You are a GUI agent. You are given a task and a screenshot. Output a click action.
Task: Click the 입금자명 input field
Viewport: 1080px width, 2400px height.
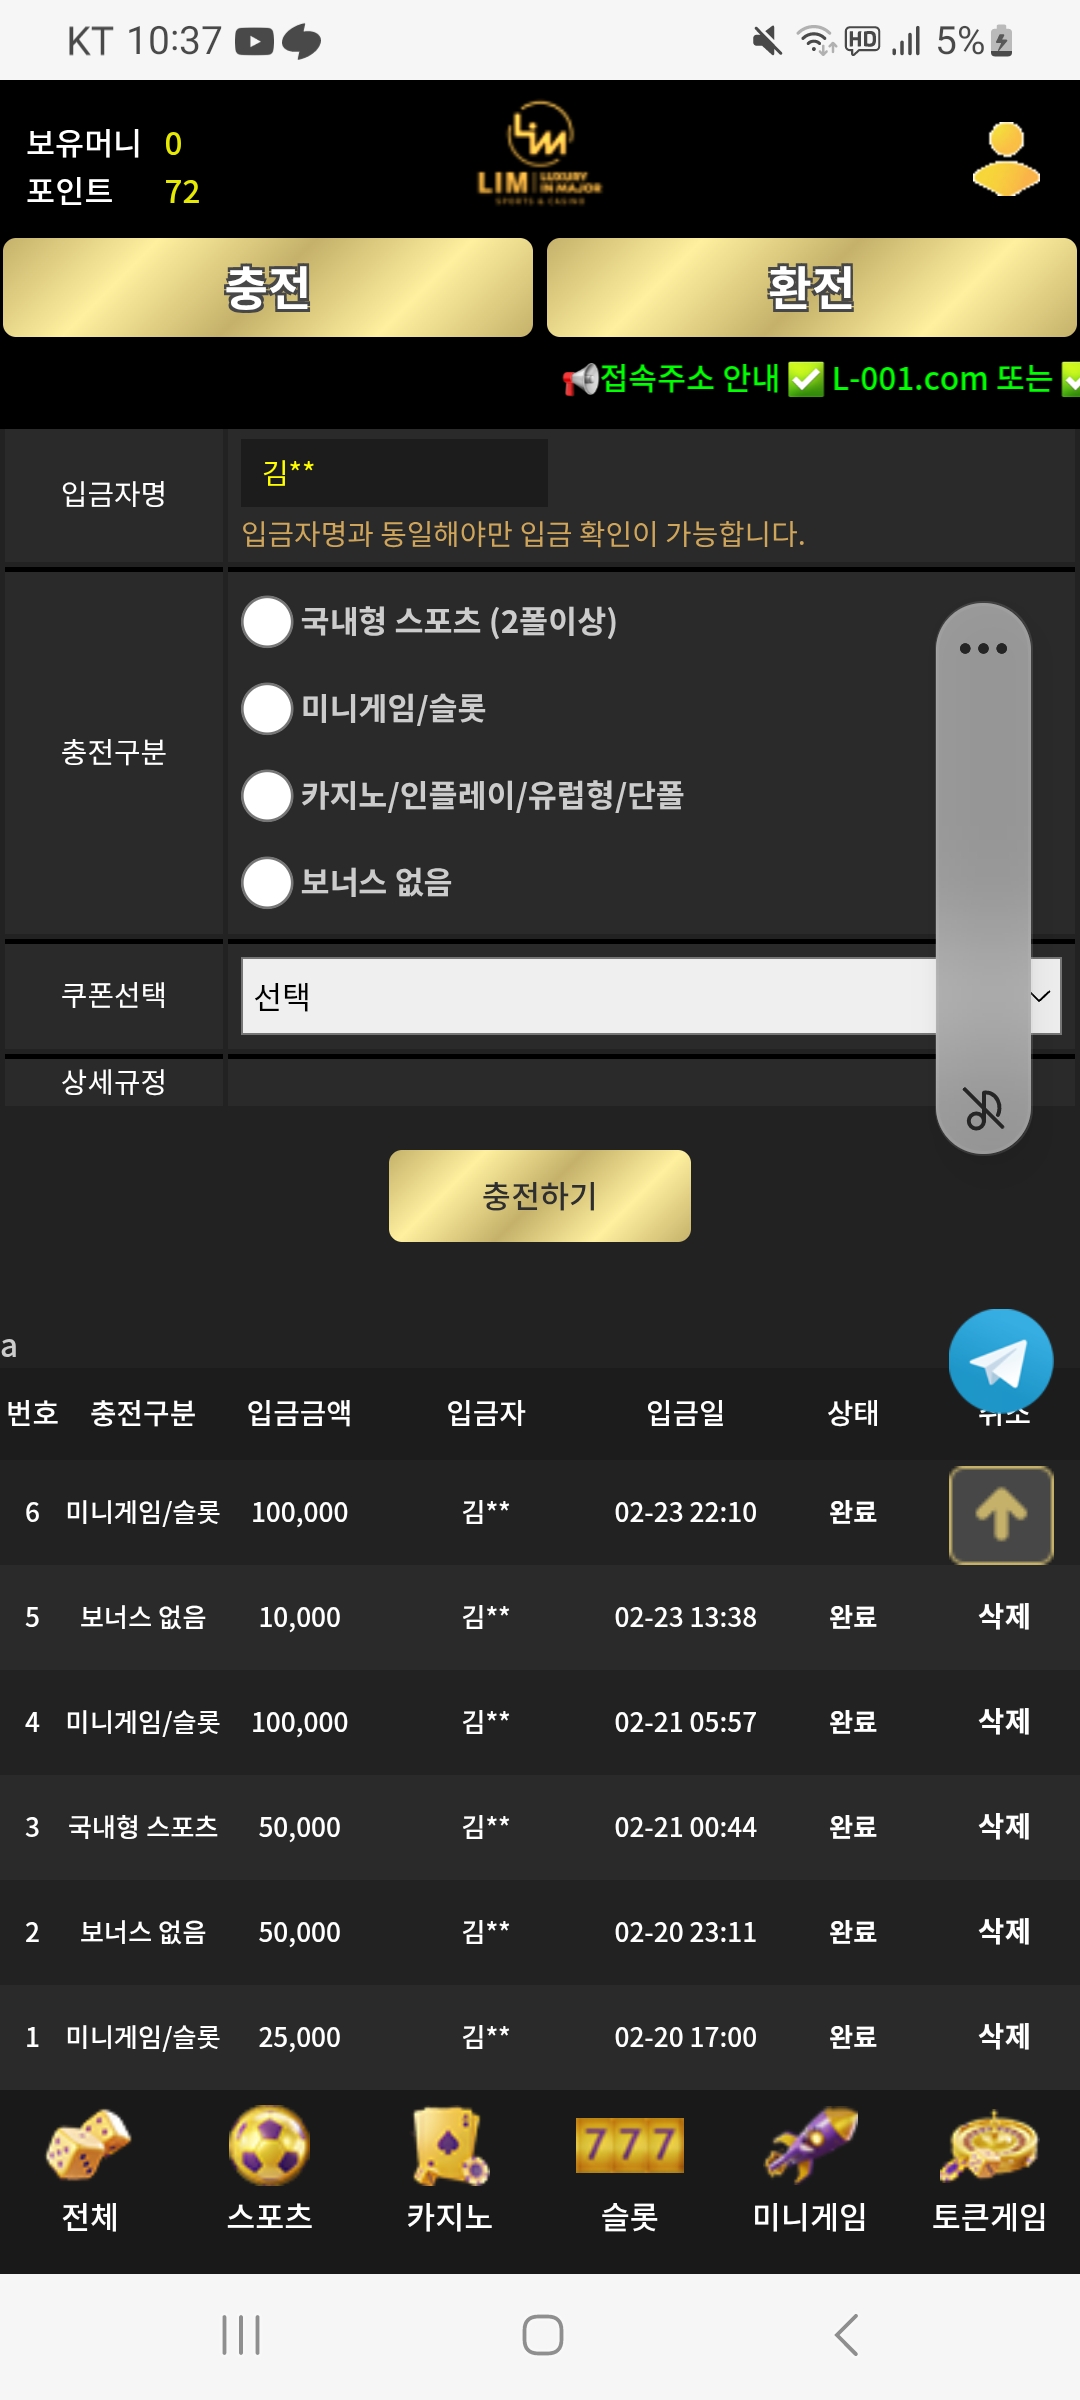coord(394,472)
